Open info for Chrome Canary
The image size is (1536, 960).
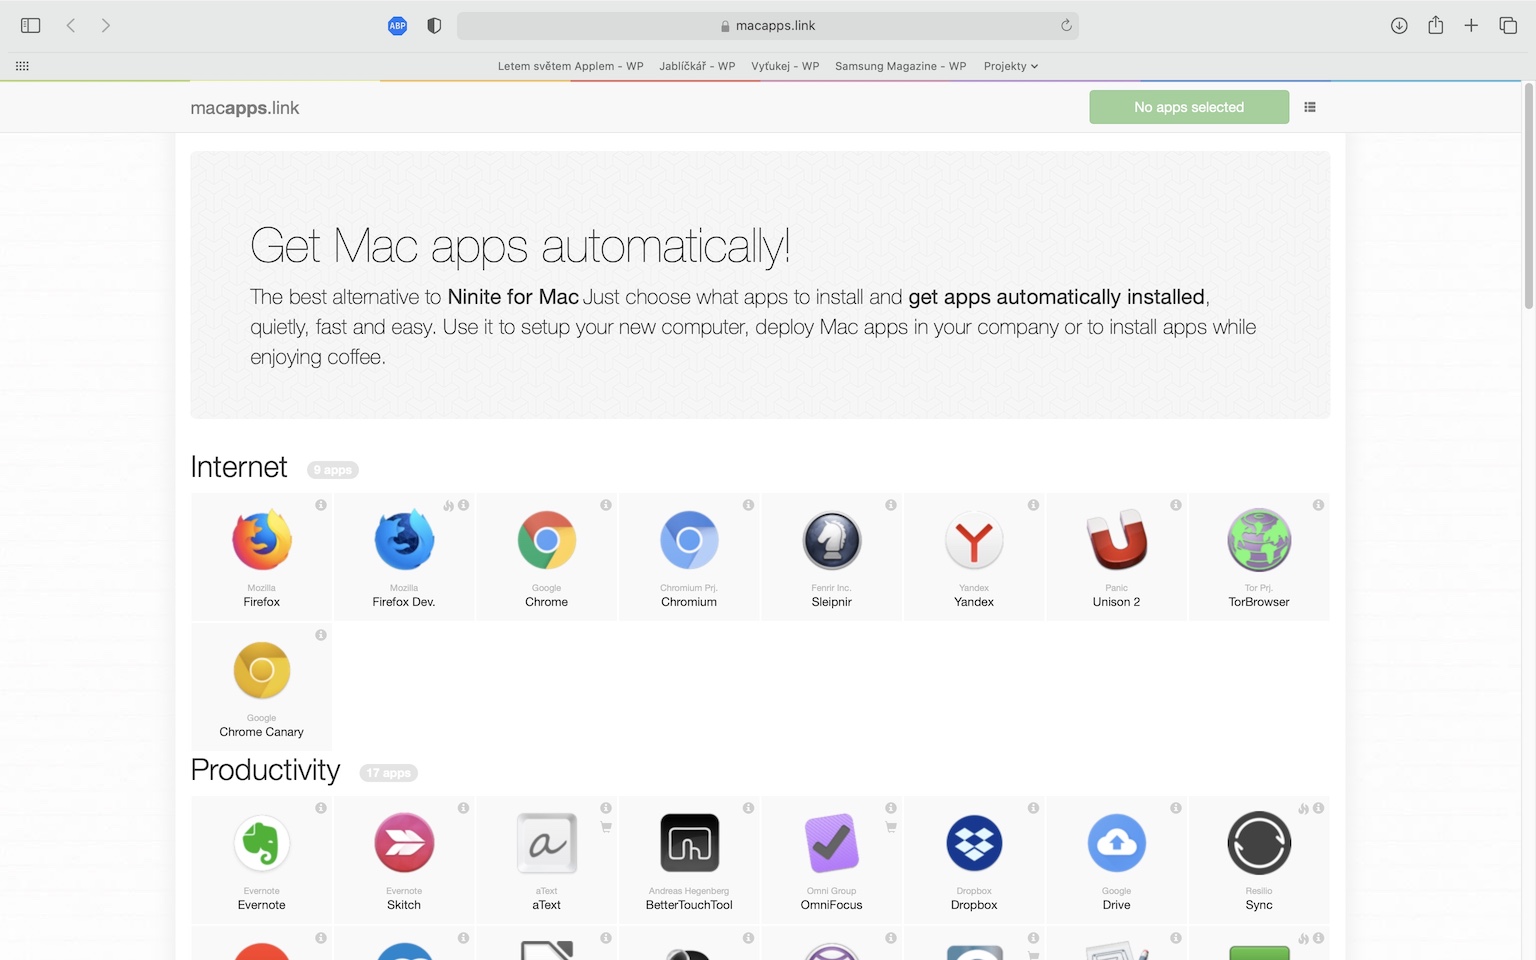(321, 635)
